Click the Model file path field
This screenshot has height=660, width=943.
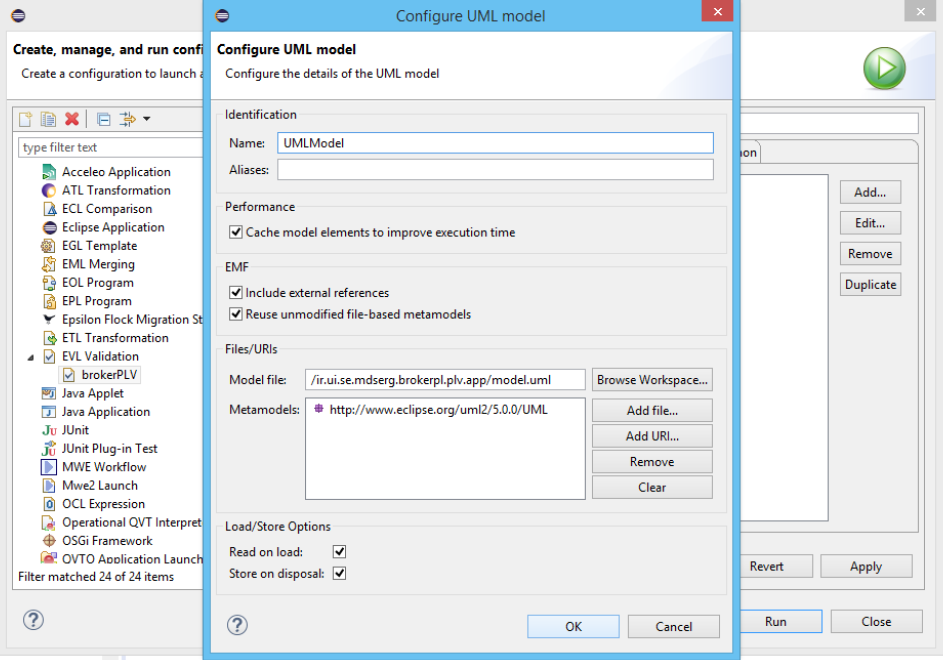pos(445,380)
